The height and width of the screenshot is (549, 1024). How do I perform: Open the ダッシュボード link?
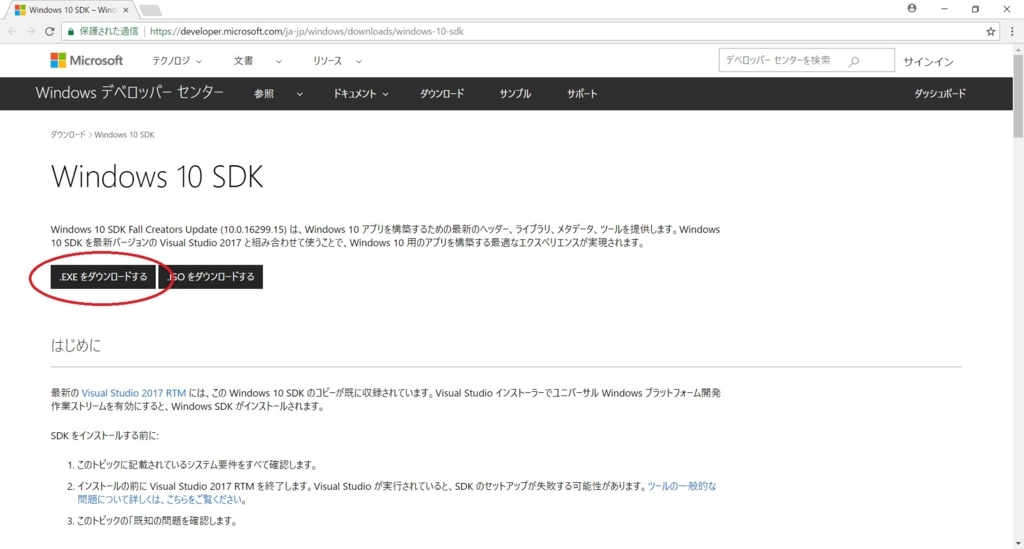point(940,93)
